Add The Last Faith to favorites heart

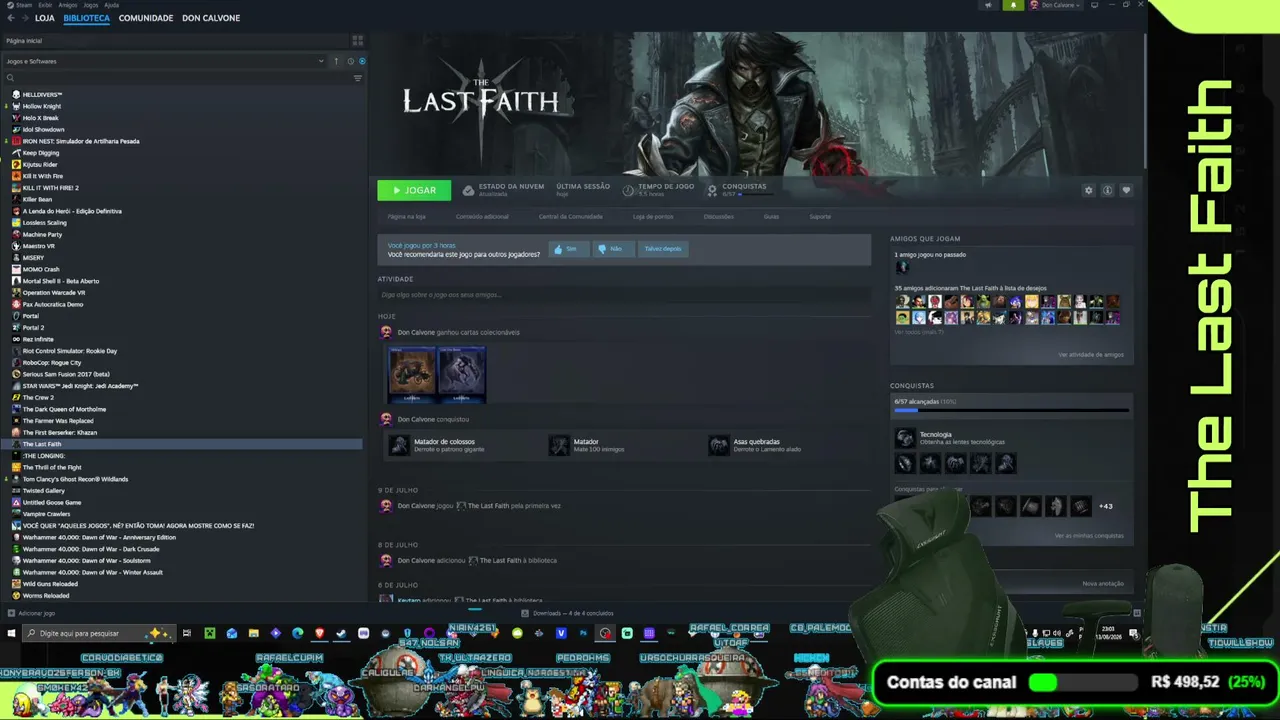point(1126,190)
